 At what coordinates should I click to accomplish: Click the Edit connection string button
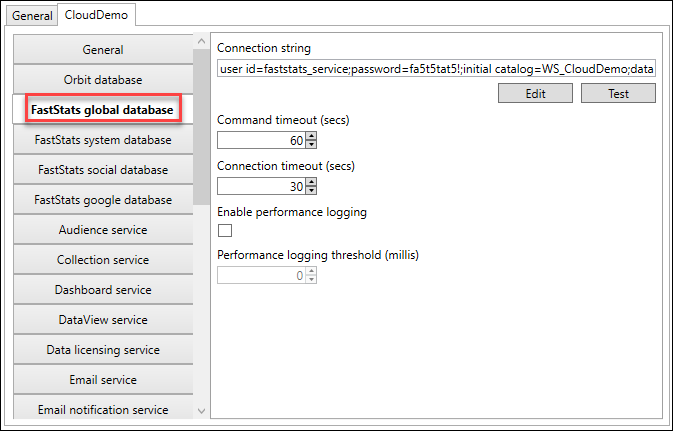[x=535, y=93]
